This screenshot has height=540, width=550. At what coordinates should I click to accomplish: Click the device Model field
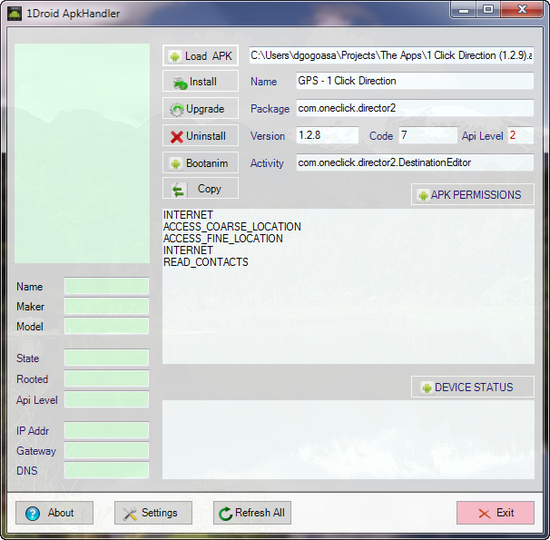coord(106,326)
